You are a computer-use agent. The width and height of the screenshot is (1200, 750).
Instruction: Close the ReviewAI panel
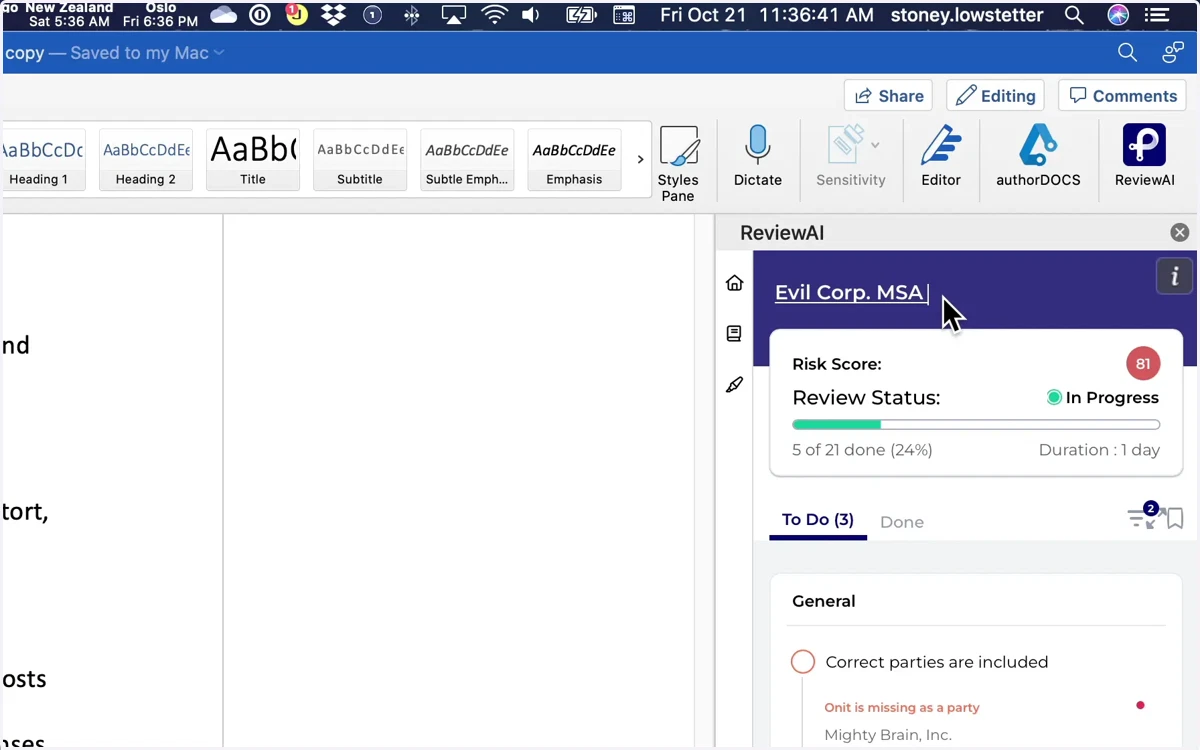click(1180, 233)
